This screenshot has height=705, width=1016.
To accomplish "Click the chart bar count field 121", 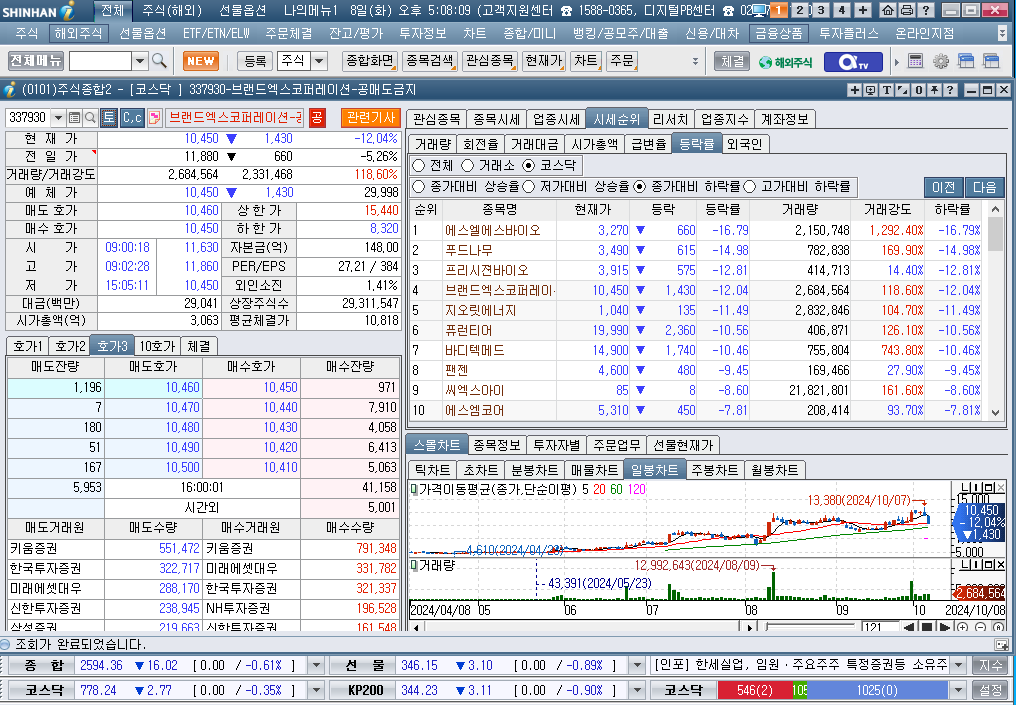I will point(880,627).
